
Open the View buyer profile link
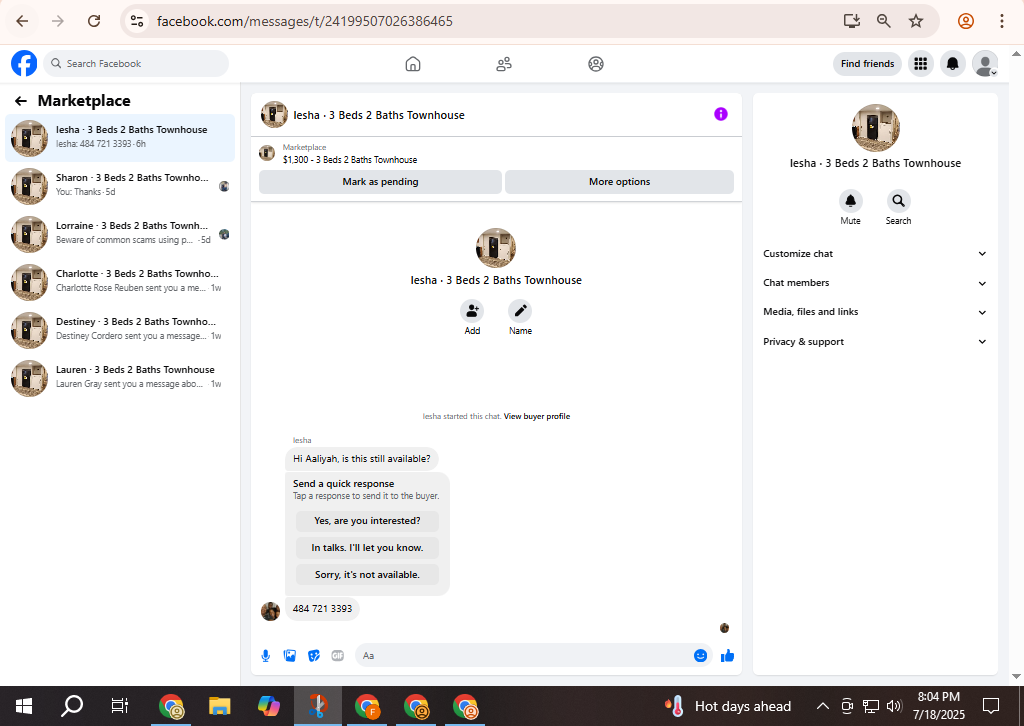[x=537, y=416]
